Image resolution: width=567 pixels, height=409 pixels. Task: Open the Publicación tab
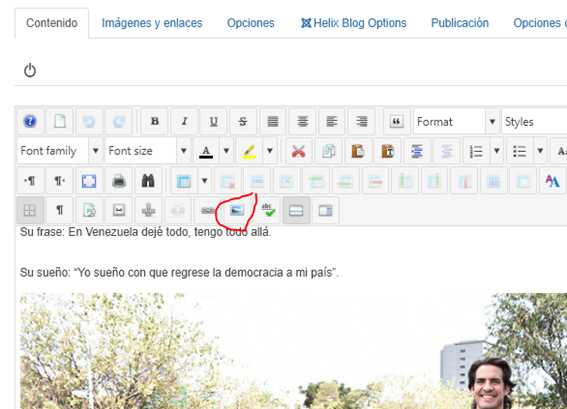[x=460, y=23]
